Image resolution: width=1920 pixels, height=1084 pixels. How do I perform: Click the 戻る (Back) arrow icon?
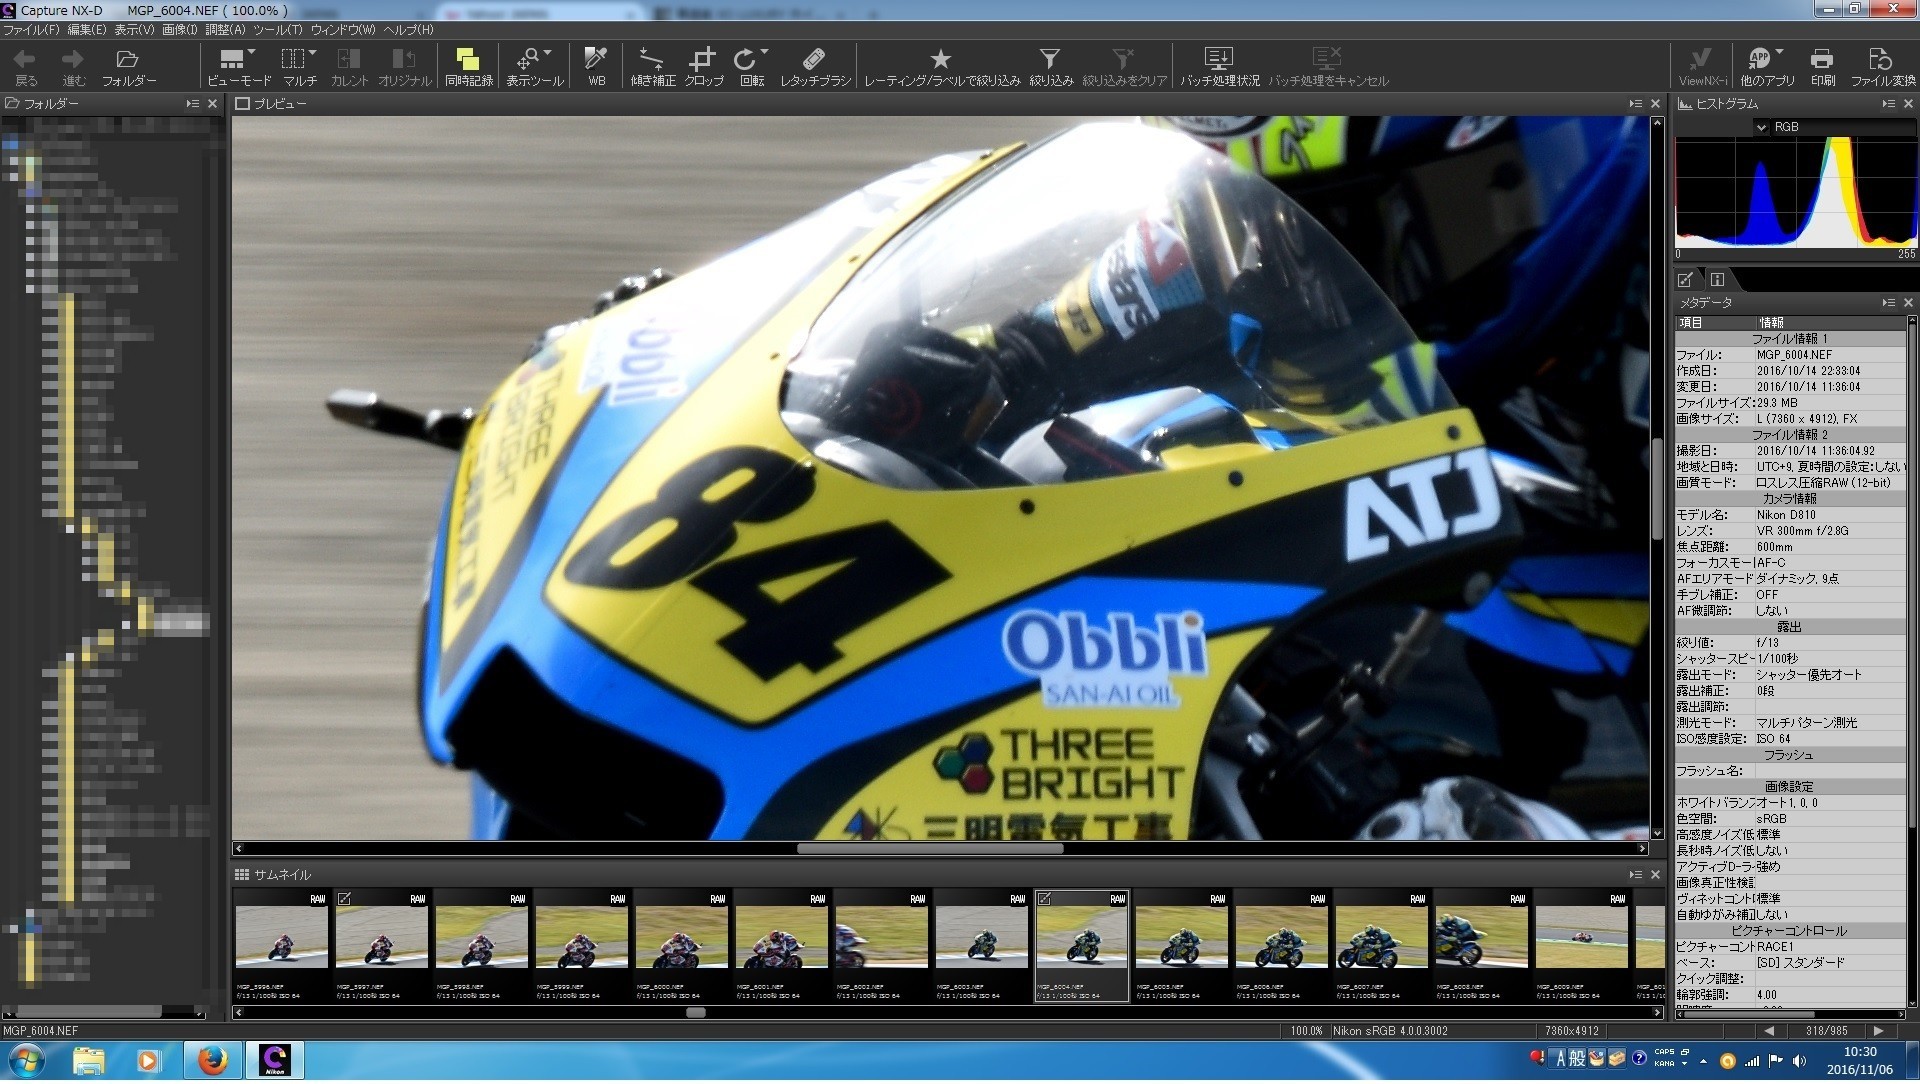[x=26, y=60]
